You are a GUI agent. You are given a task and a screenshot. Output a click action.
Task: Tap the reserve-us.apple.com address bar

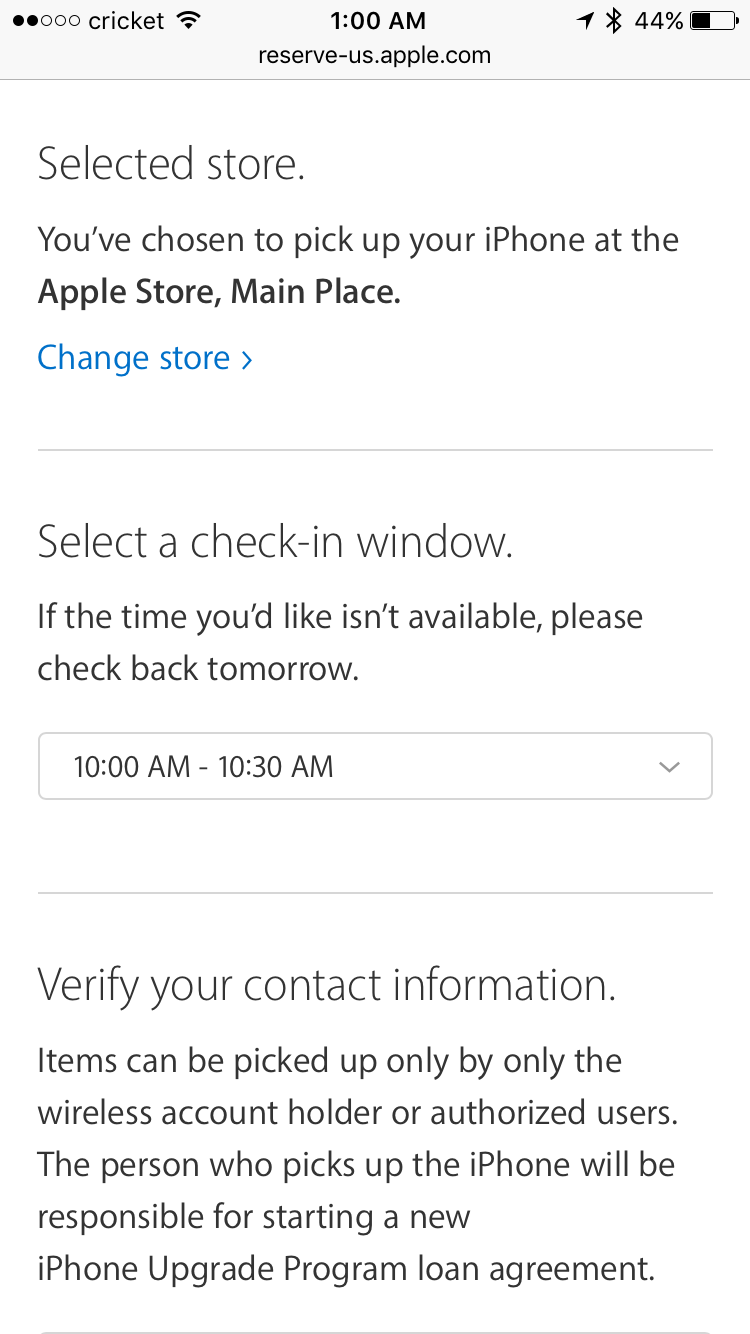click(375, 55)
